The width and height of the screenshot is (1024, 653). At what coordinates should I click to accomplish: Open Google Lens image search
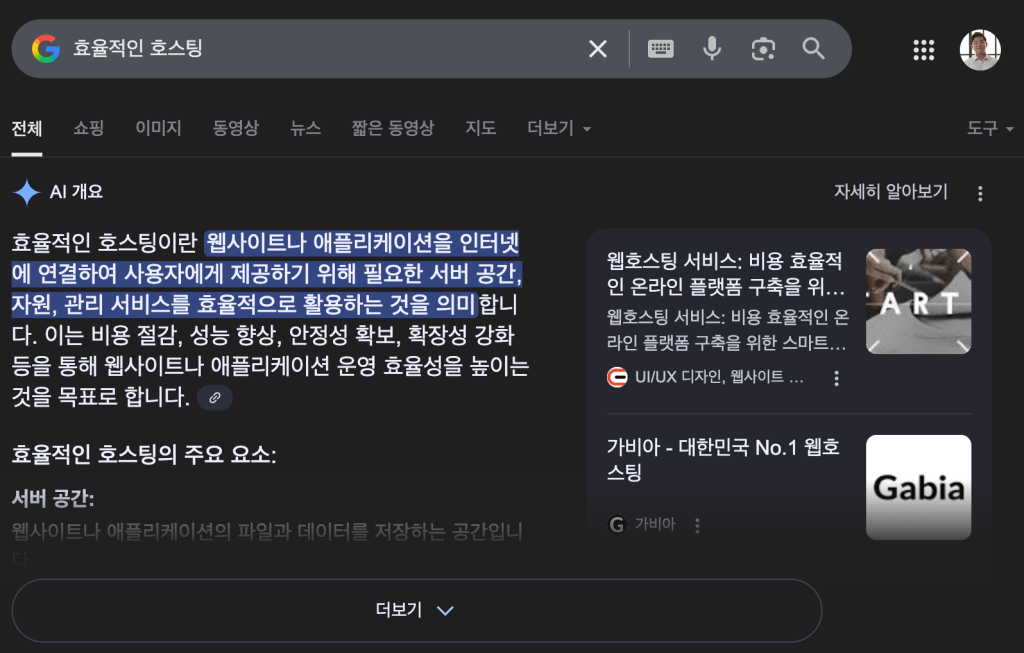click(x=762, y=47)
